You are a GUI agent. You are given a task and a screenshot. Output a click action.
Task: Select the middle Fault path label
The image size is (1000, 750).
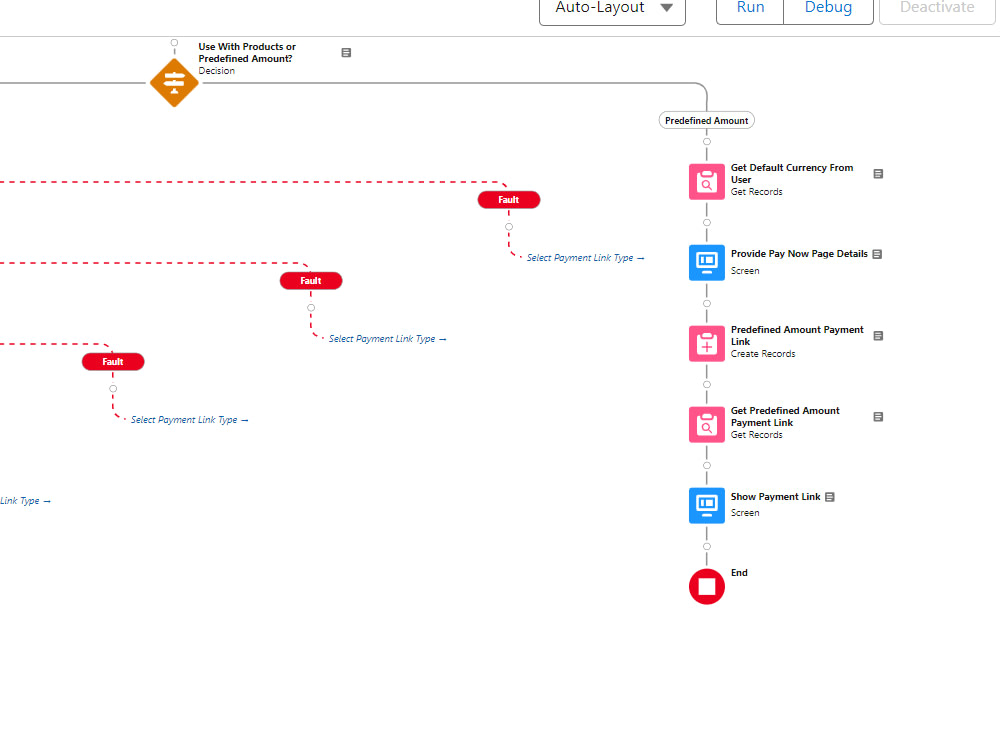click(x=311, y=281)
